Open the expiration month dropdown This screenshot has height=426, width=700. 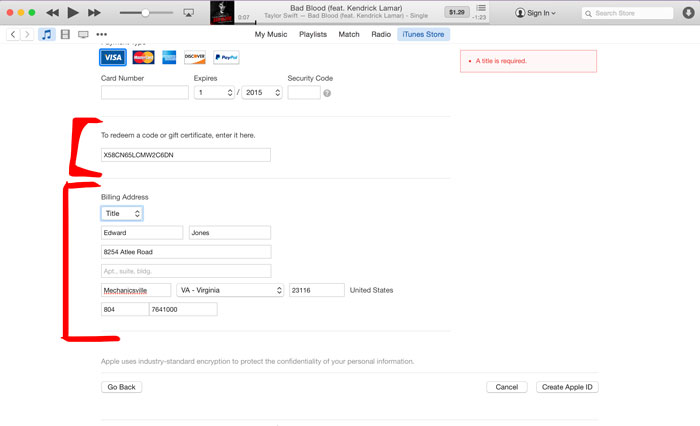pyautogui.click(x=214, y=92)
